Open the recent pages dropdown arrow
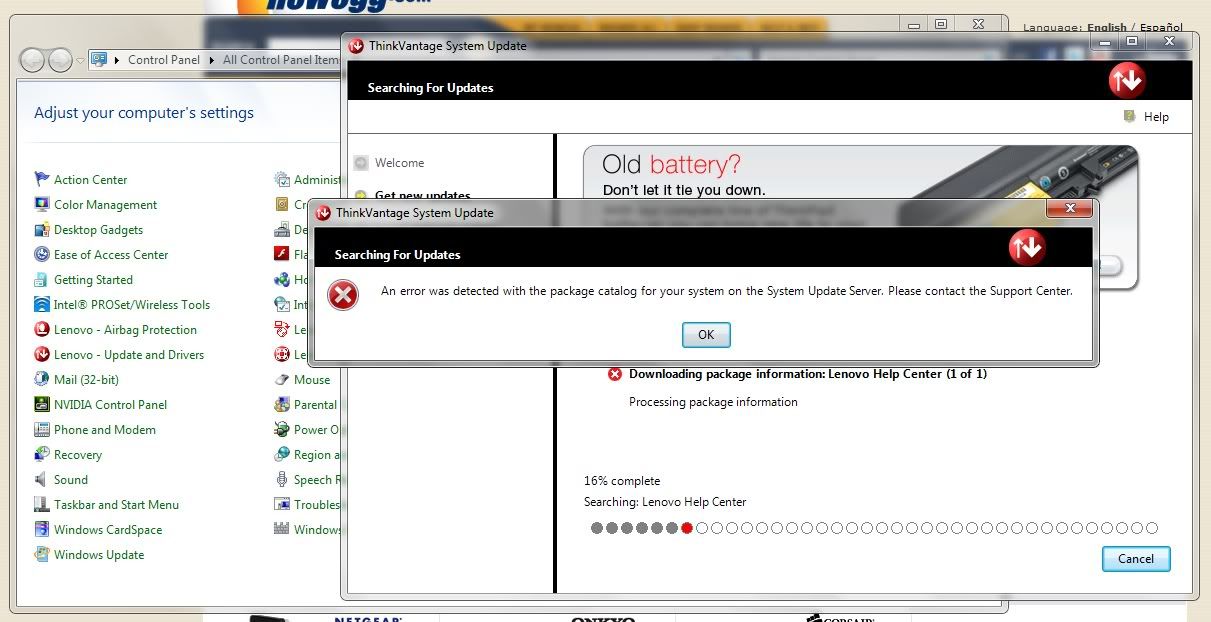The height and width of the screenshot is (622, 1211). [80, 60]
